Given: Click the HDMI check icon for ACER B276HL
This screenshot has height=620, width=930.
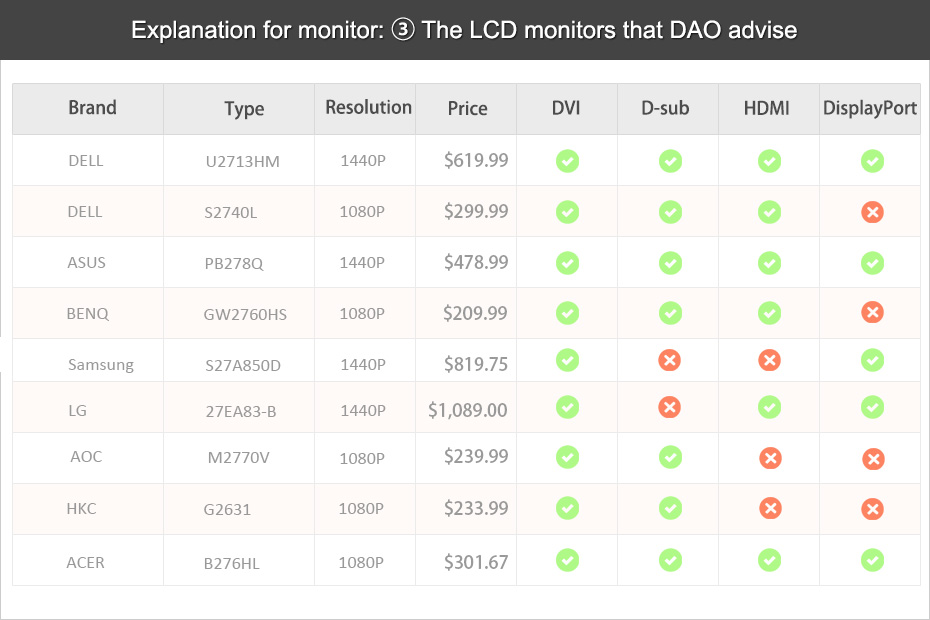Looking at the screenshot, I should [x=769, y=559].
